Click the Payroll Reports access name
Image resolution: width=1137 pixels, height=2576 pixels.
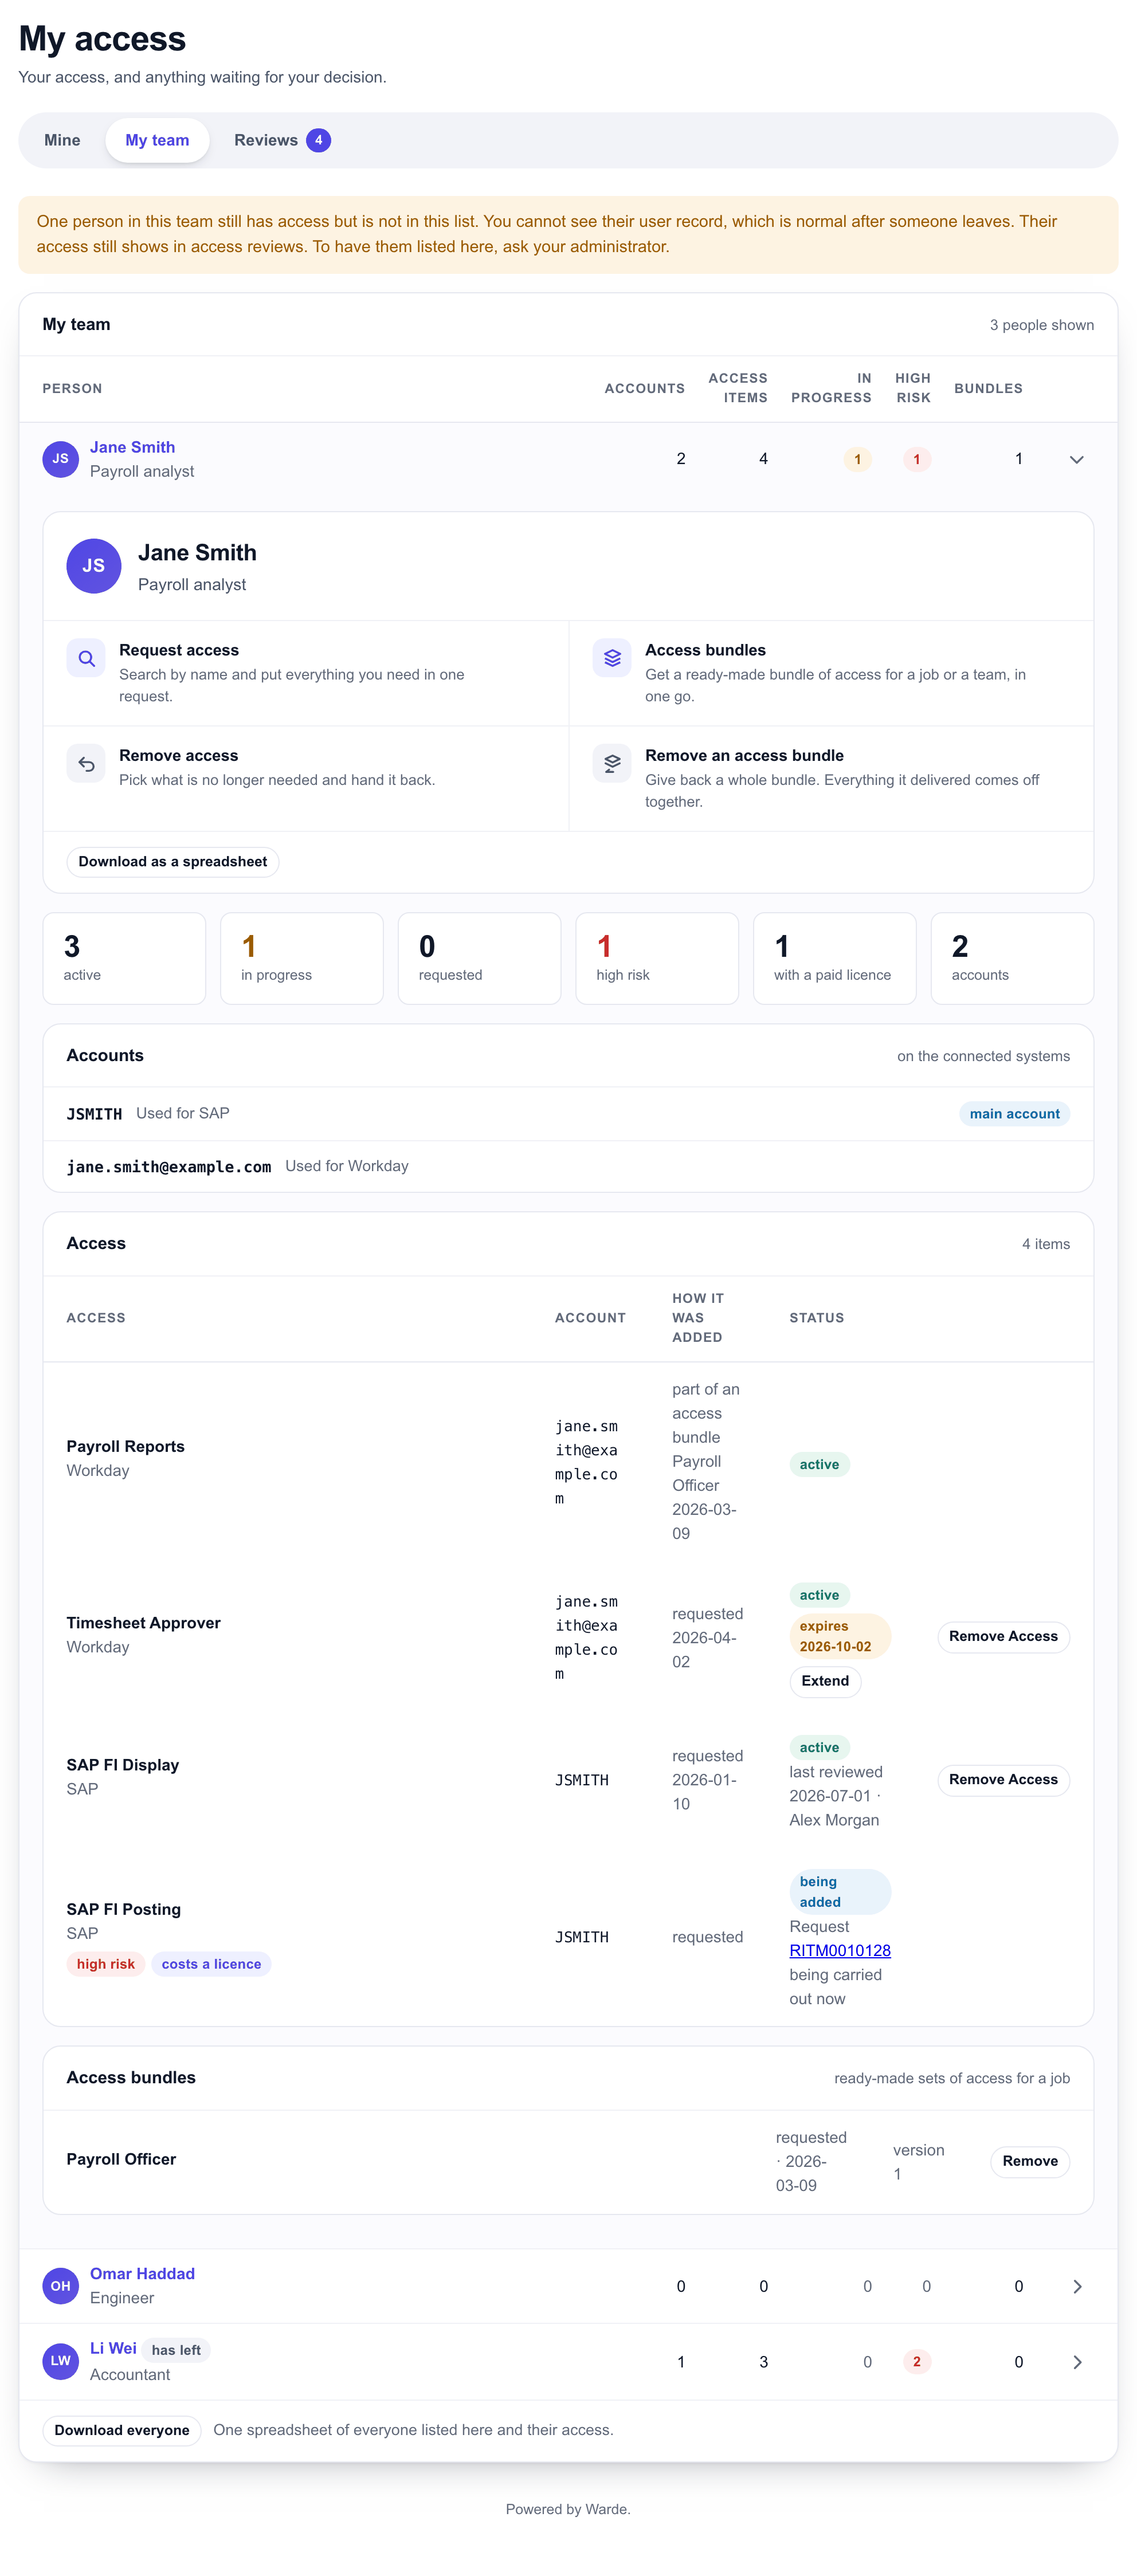coord(125,1447)
